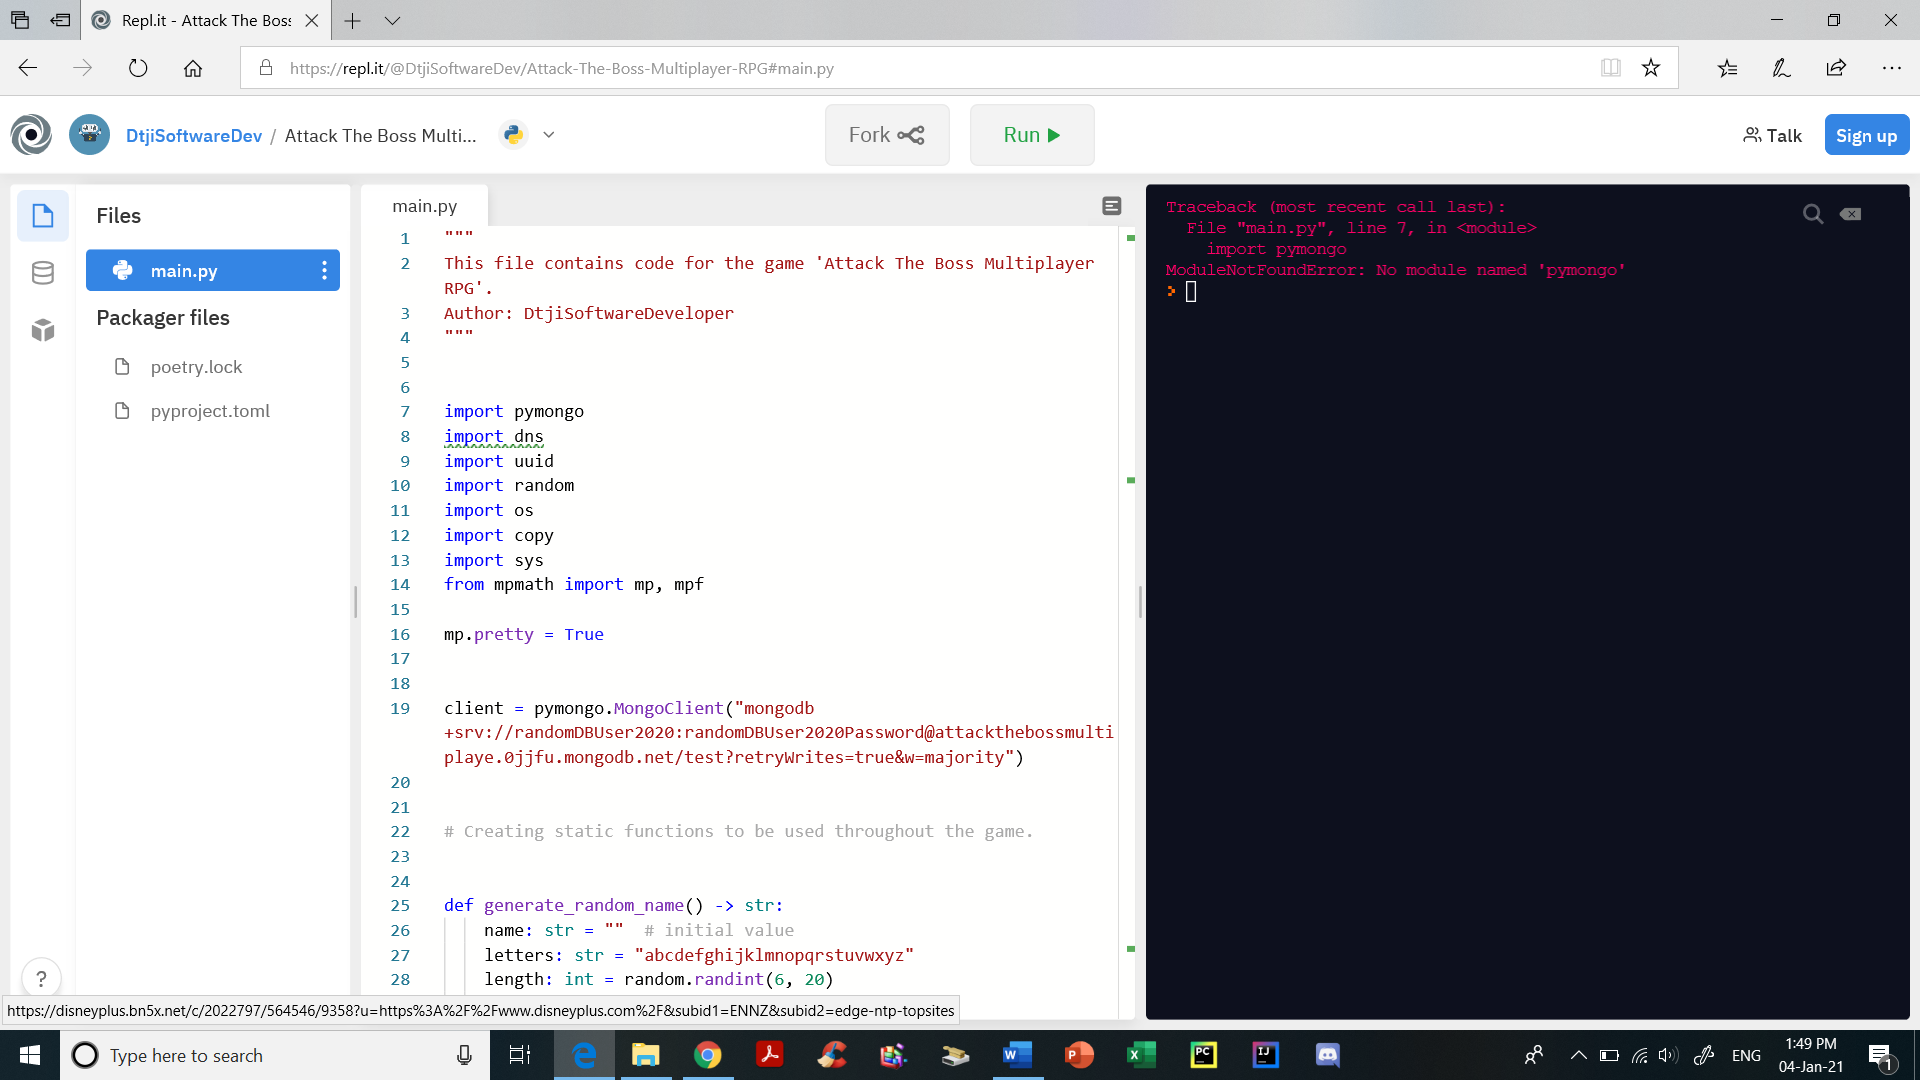
Task: Click the line 7 'import pymongo' code
Action: (x=514, y=411)
